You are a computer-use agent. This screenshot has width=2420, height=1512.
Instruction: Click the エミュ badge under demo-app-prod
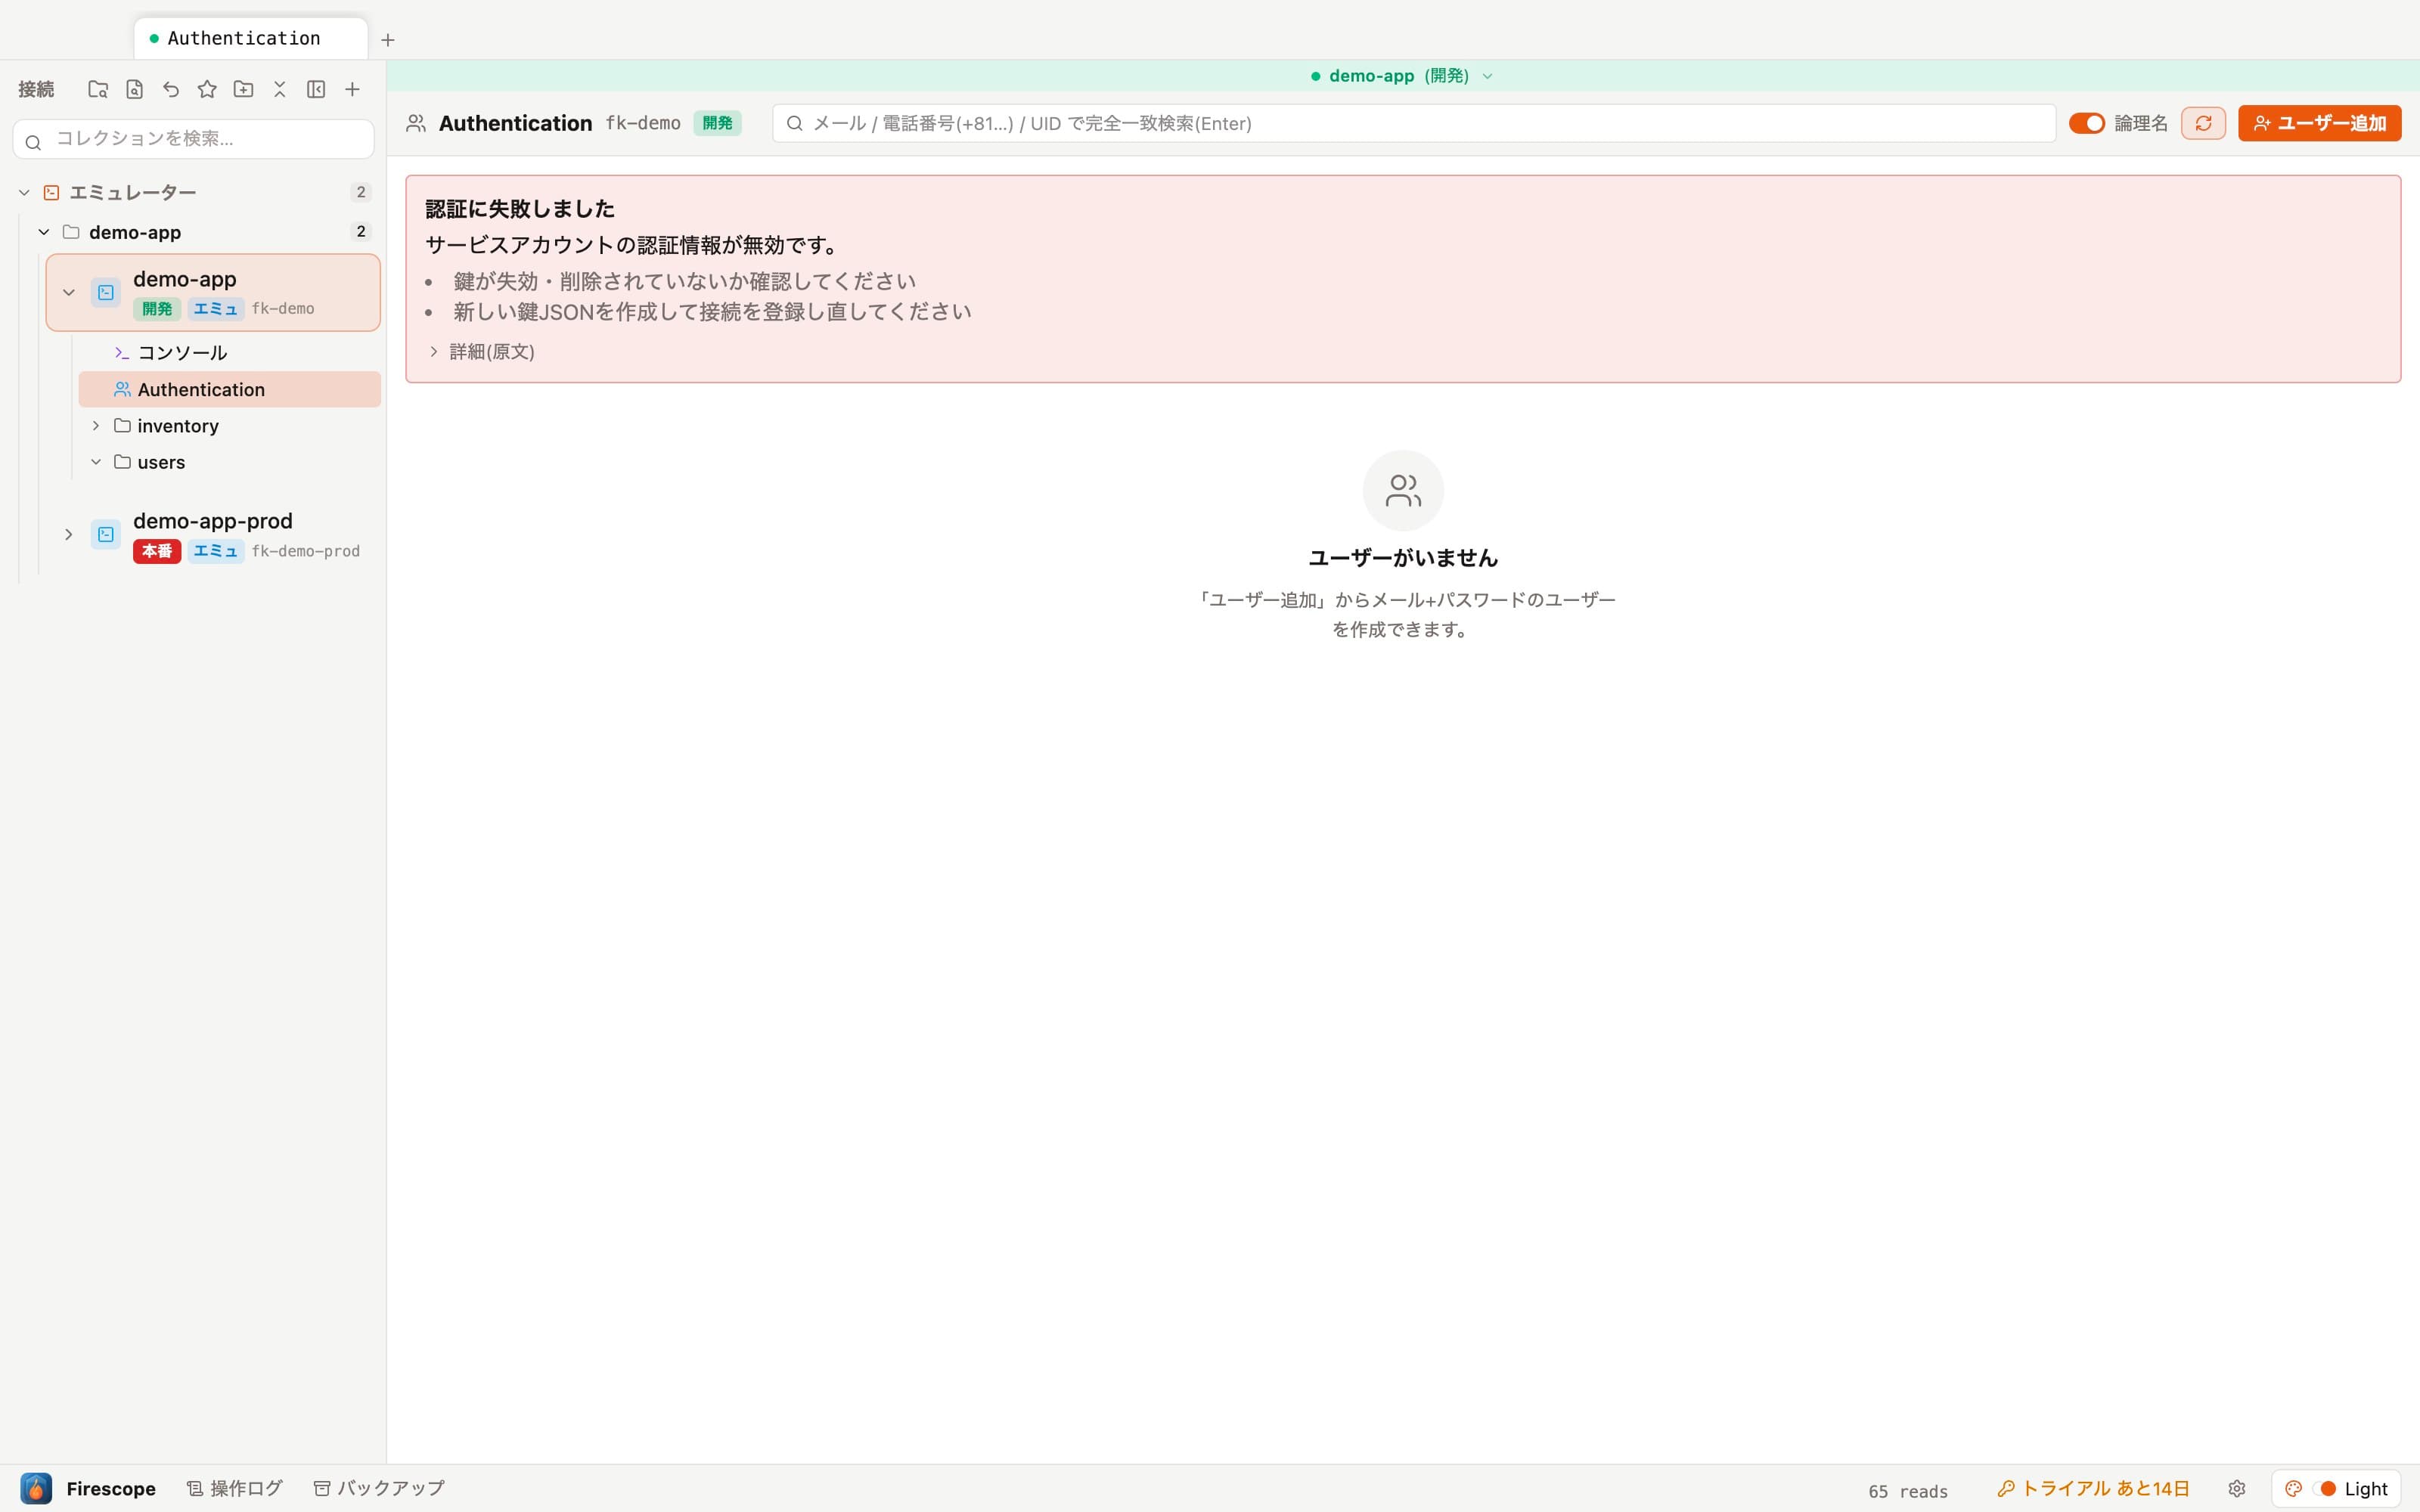point(216,551)
